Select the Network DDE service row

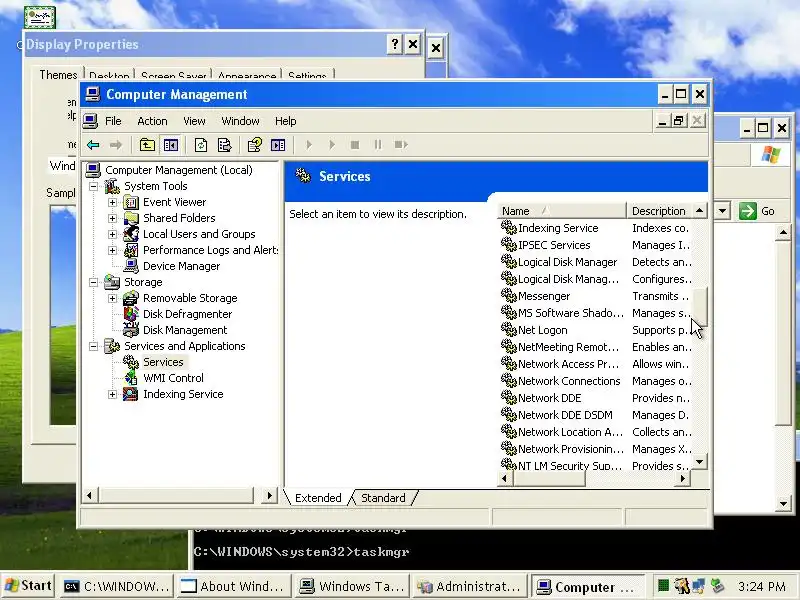click(549, 398)
